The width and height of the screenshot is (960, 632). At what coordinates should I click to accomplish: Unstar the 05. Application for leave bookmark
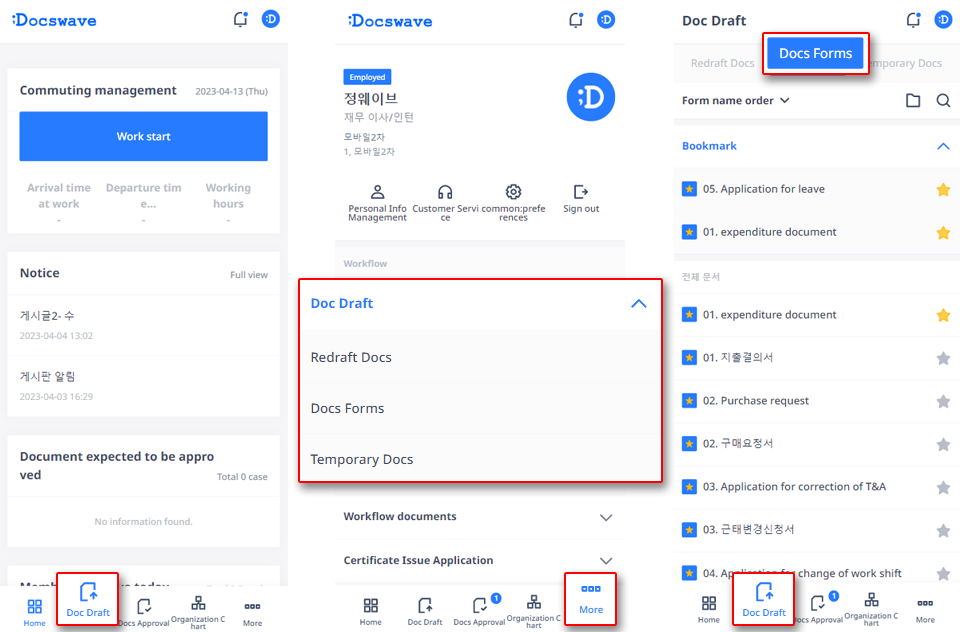coord(942,189)
